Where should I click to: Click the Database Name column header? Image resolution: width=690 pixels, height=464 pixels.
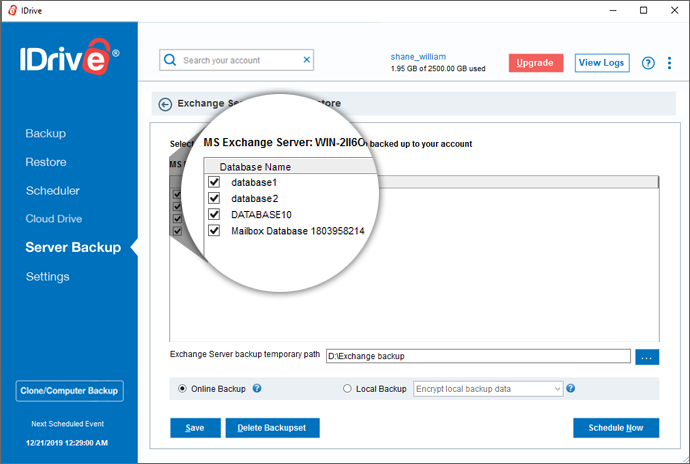255,167
